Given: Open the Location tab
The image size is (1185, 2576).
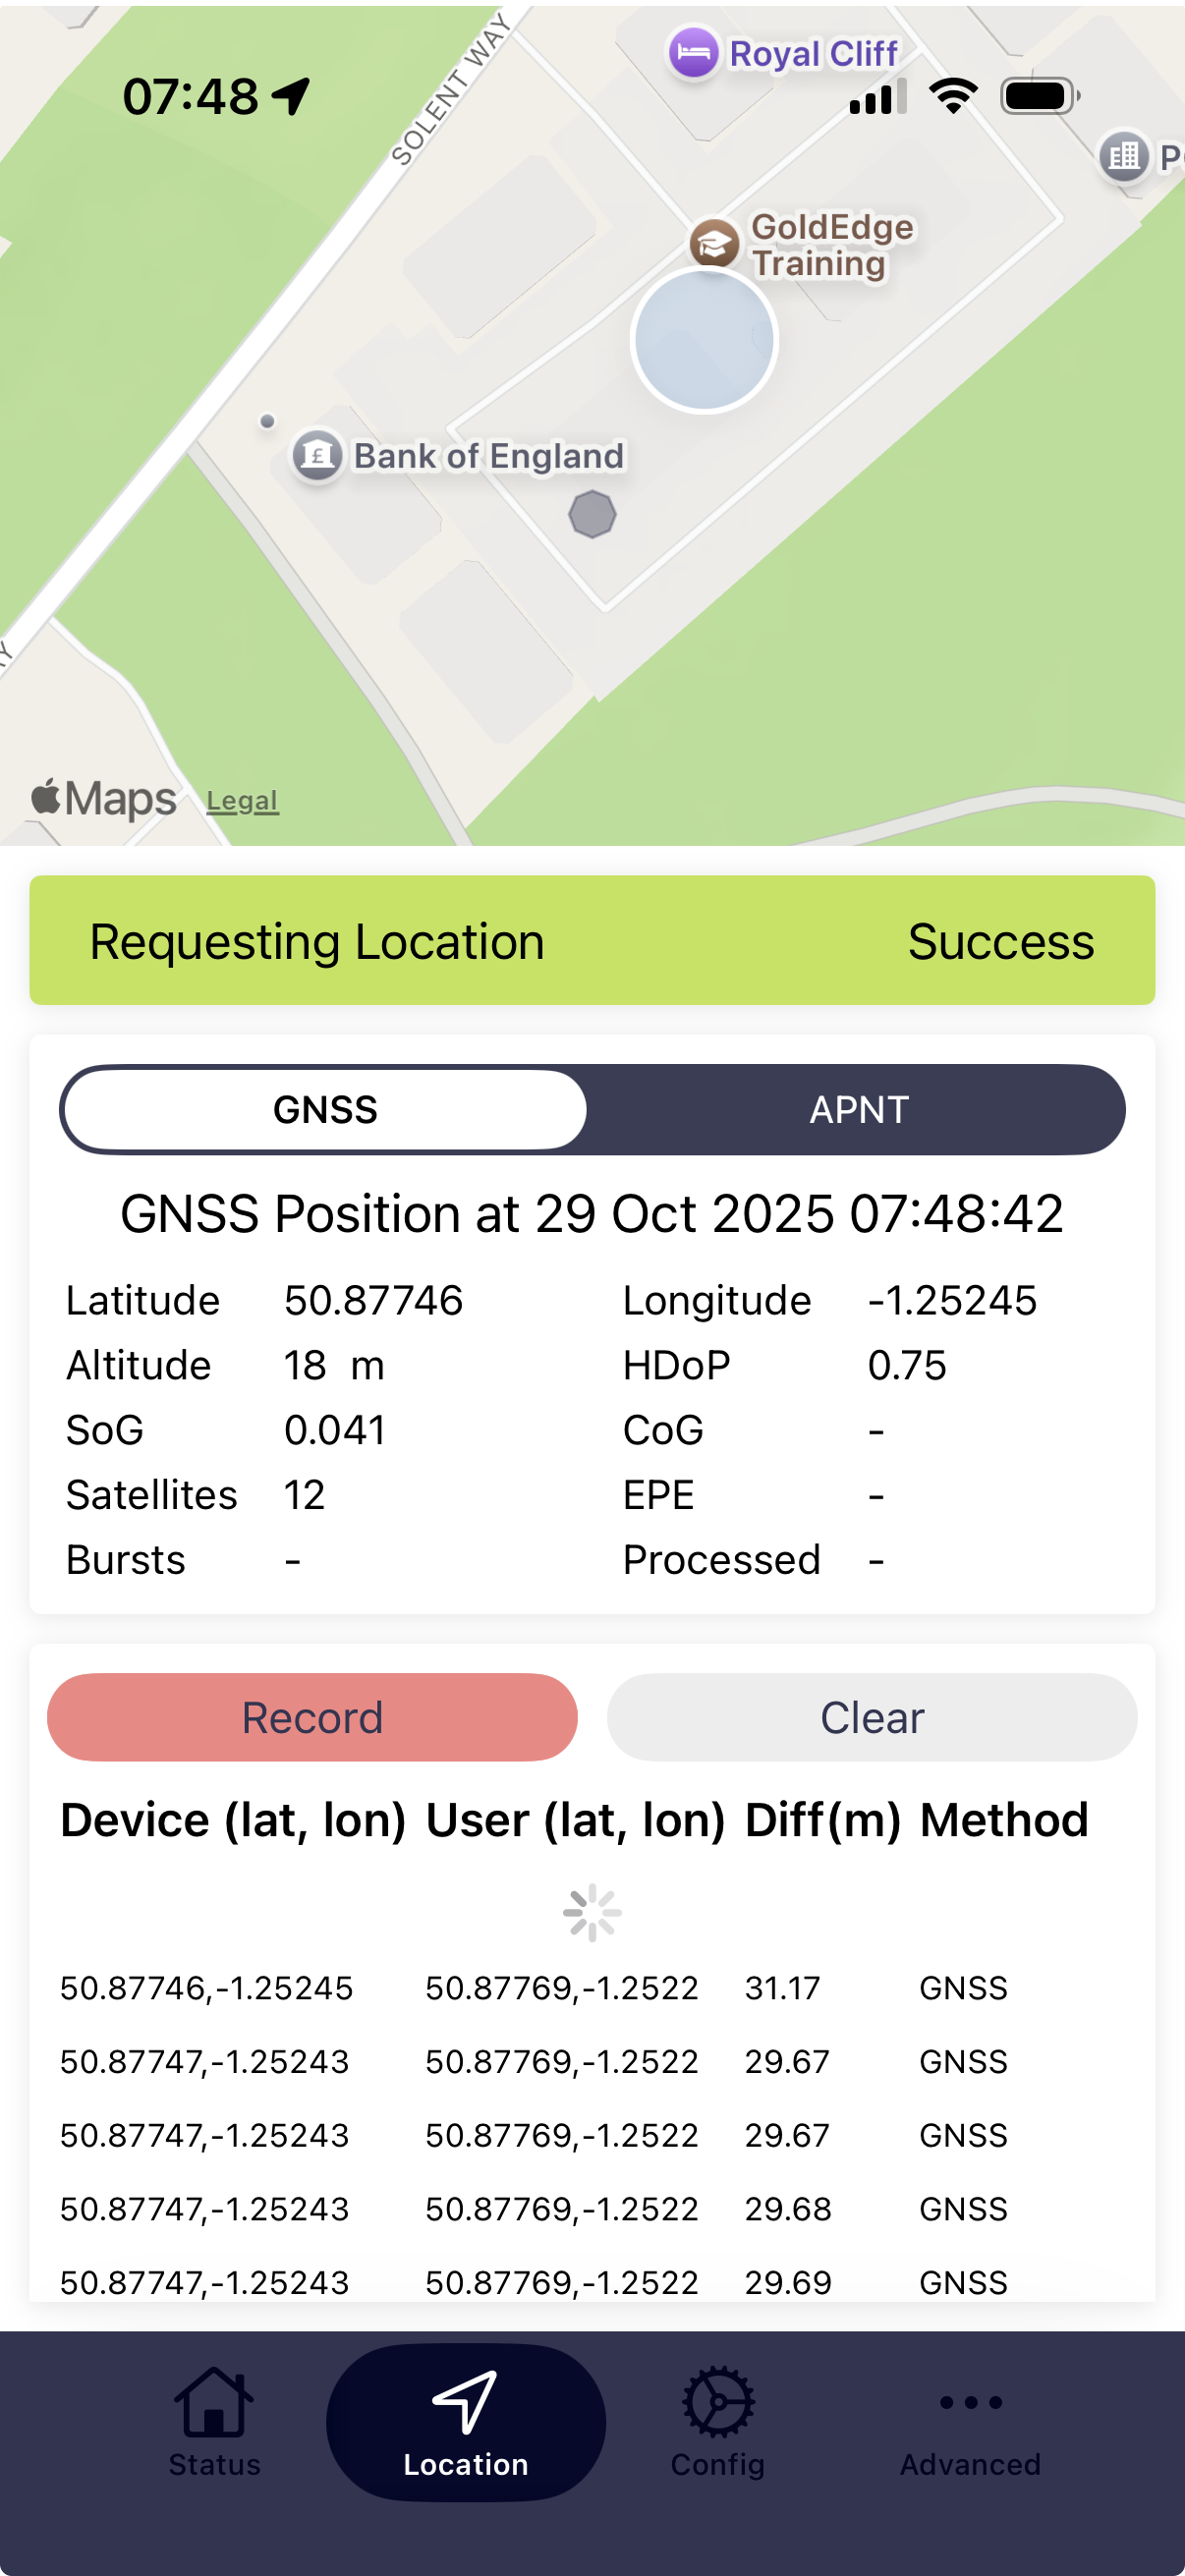Looking at the screenshot, I should [x=466, y=2421].
